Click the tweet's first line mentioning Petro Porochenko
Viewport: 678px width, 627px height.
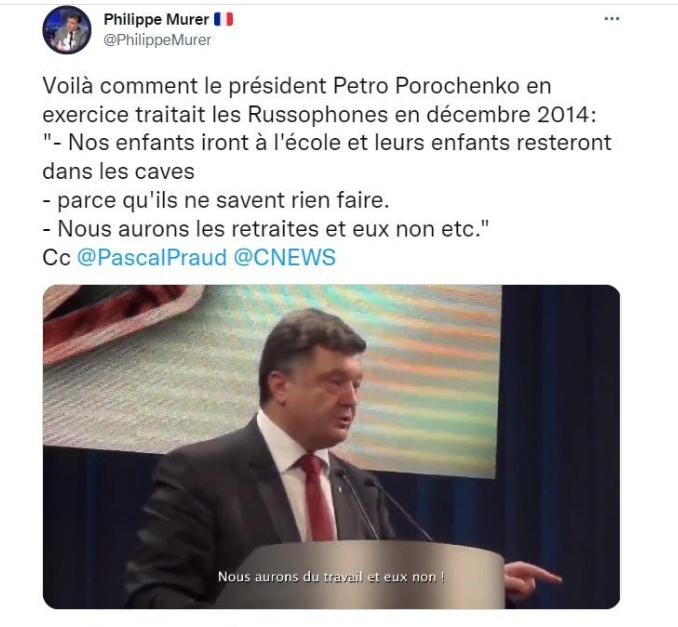point(297,86)
